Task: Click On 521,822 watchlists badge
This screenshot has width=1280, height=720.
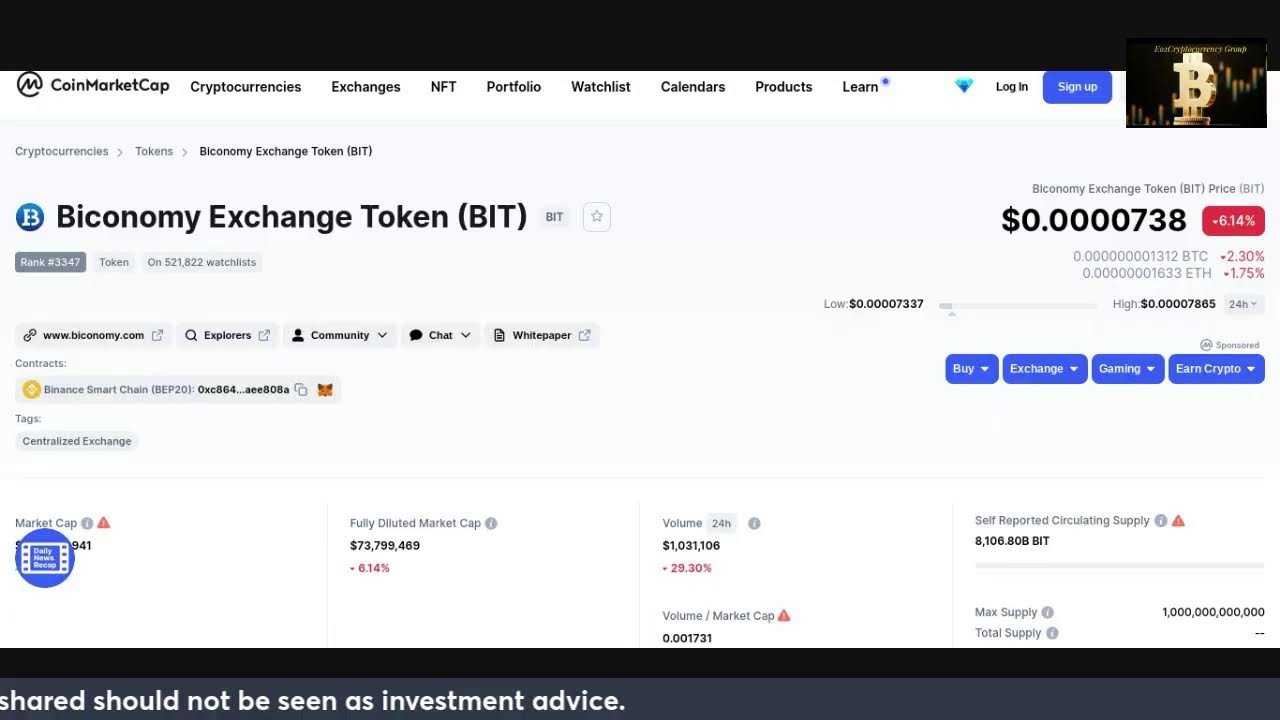Action: (x=202, y=262)
